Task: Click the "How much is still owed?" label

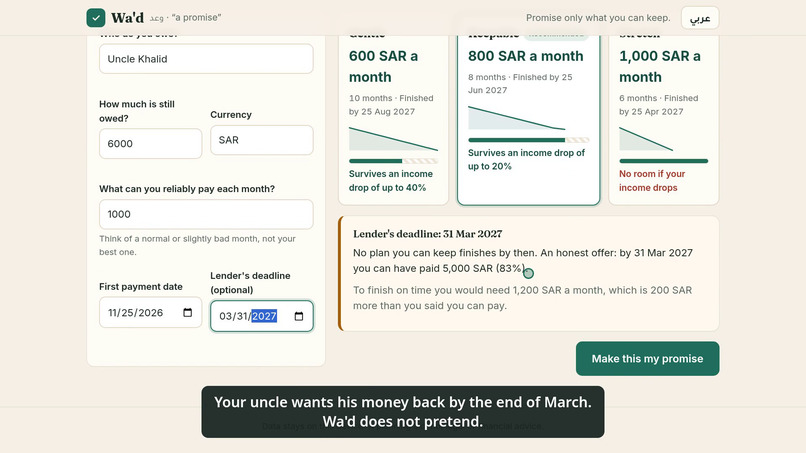Action: 137,111
